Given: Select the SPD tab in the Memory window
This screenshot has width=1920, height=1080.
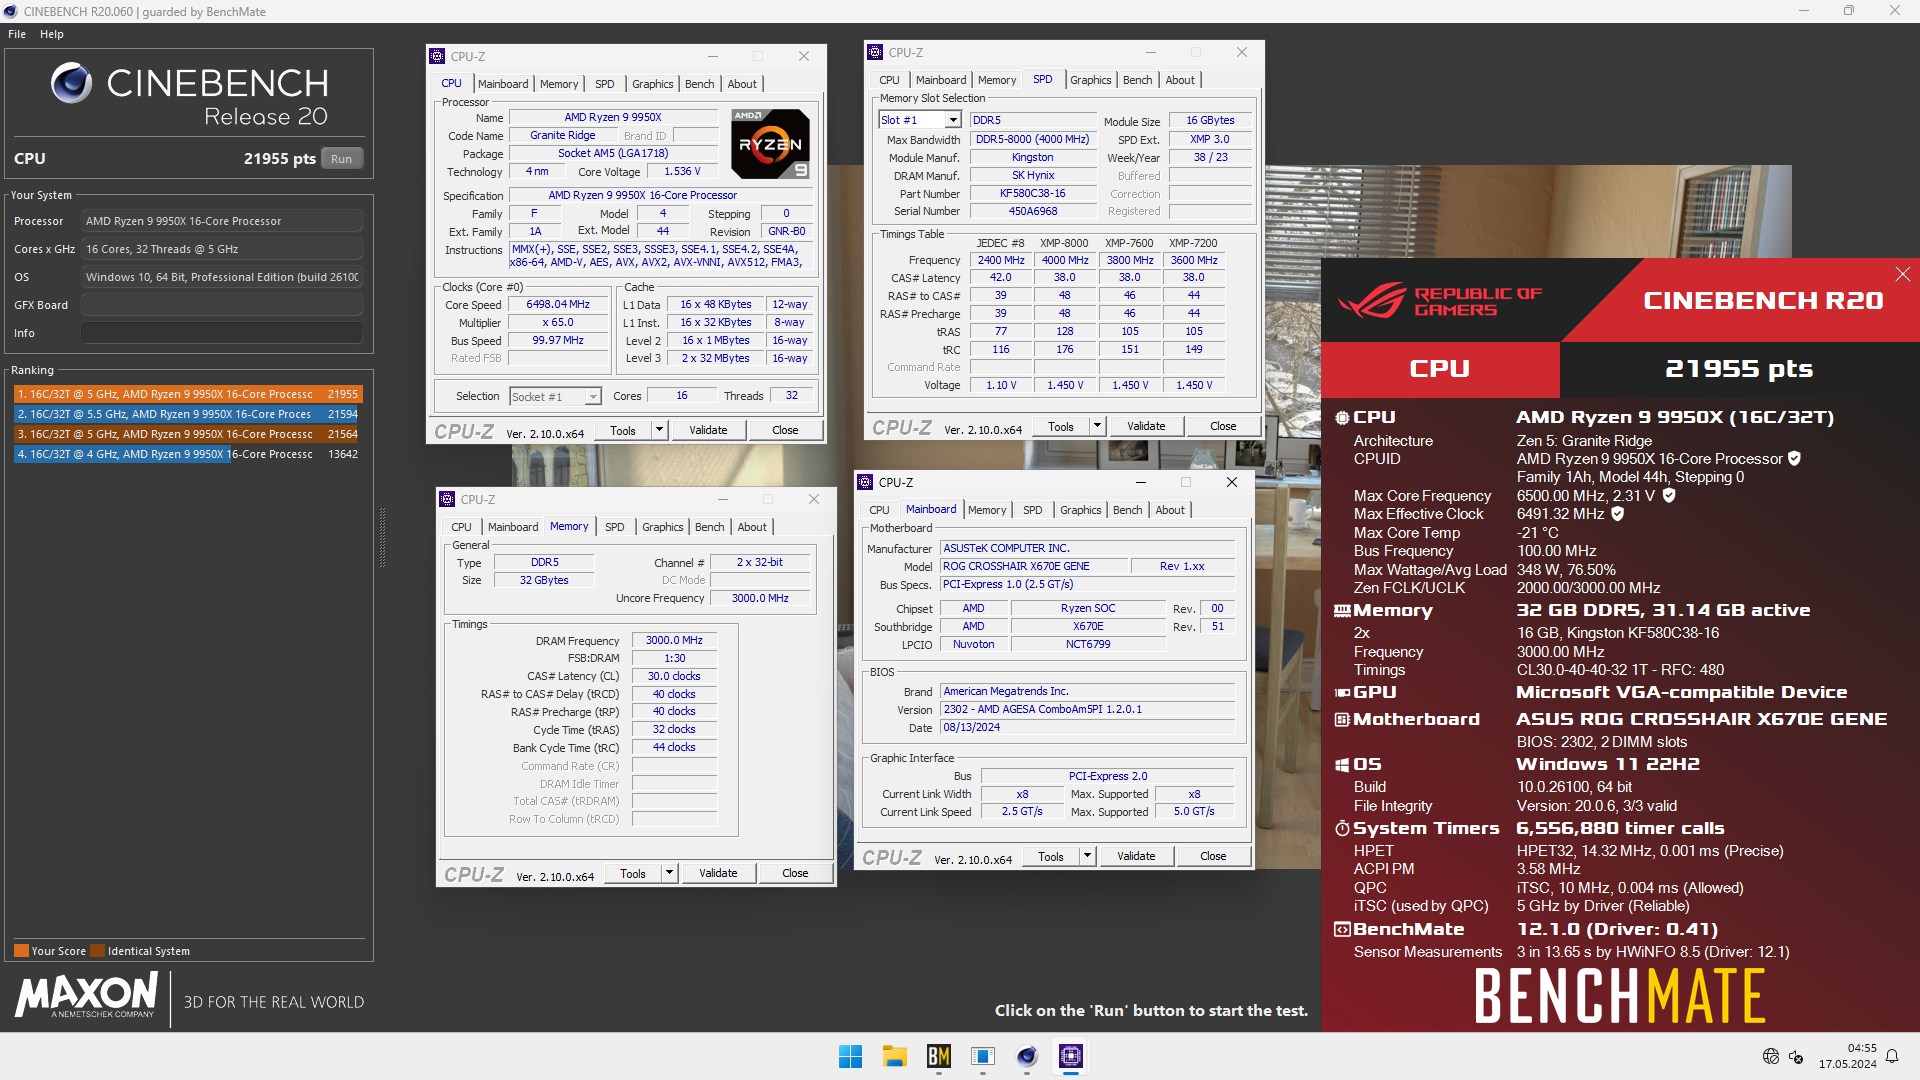Looking at the screenshot, I should pyautogui.click(x=615, y=527).
